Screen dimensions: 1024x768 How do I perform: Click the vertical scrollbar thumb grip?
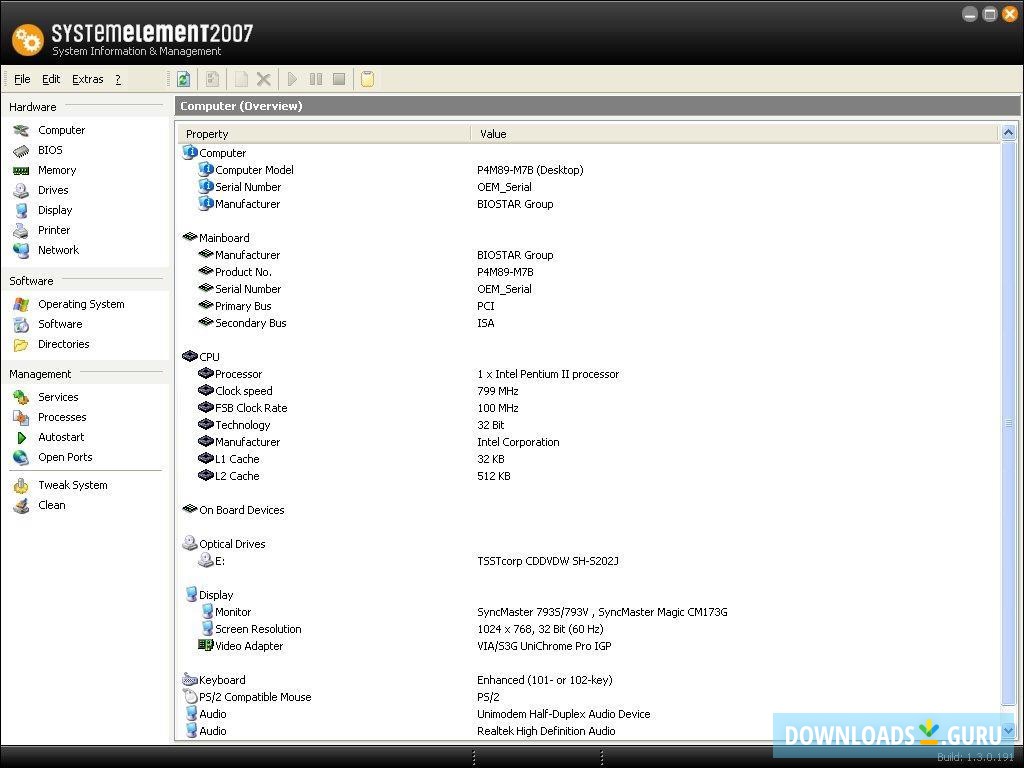tap(1008, 424)
